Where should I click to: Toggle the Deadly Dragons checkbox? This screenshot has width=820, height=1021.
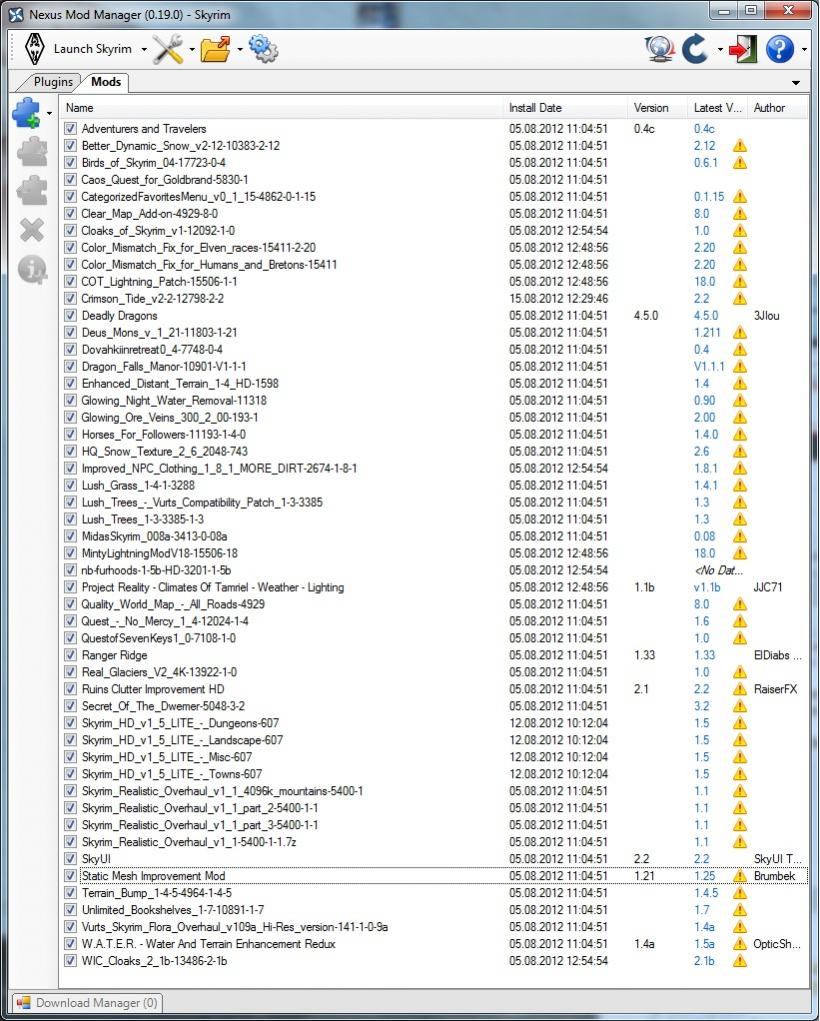(70, 315)
